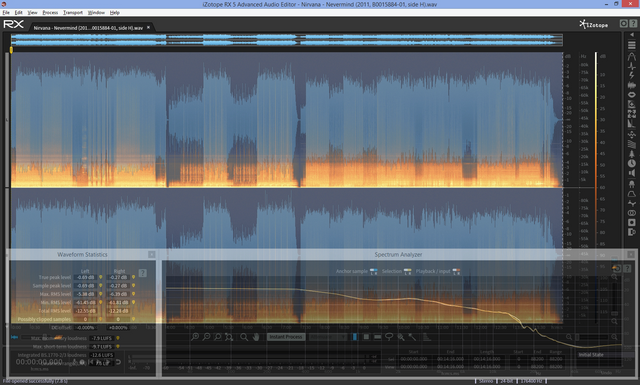
Task: Select the lasso selection tool
Action: coord(389,337)
